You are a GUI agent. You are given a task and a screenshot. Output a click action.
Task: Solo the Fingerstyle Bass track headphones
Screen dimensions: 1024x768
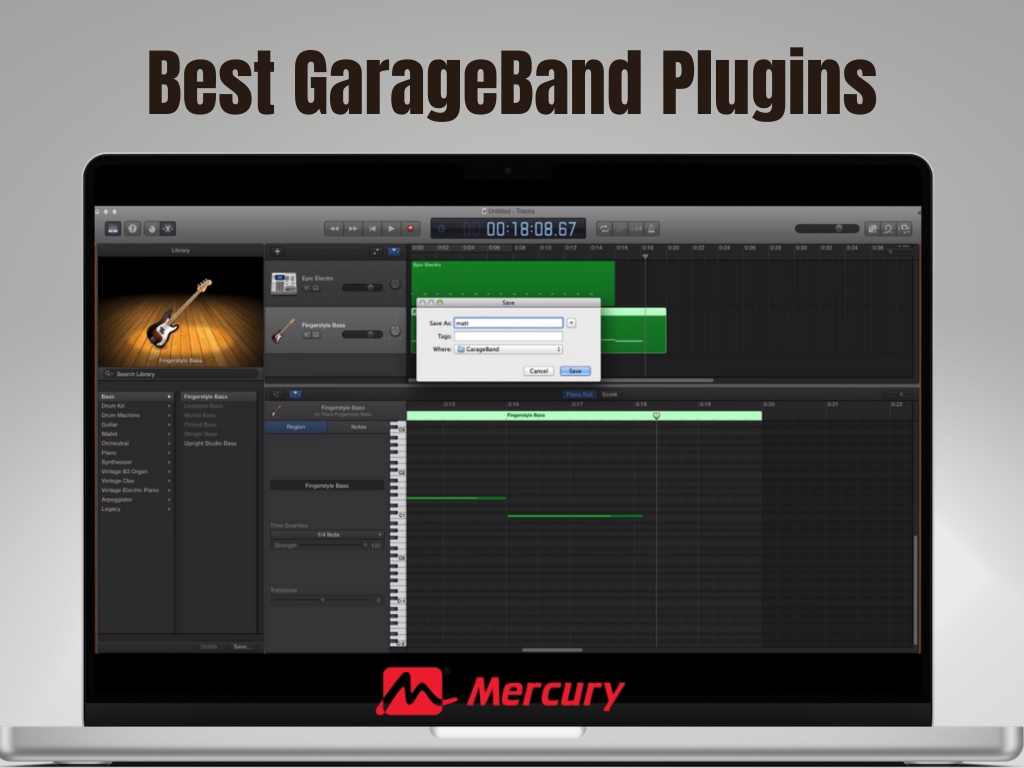(316, 334)
